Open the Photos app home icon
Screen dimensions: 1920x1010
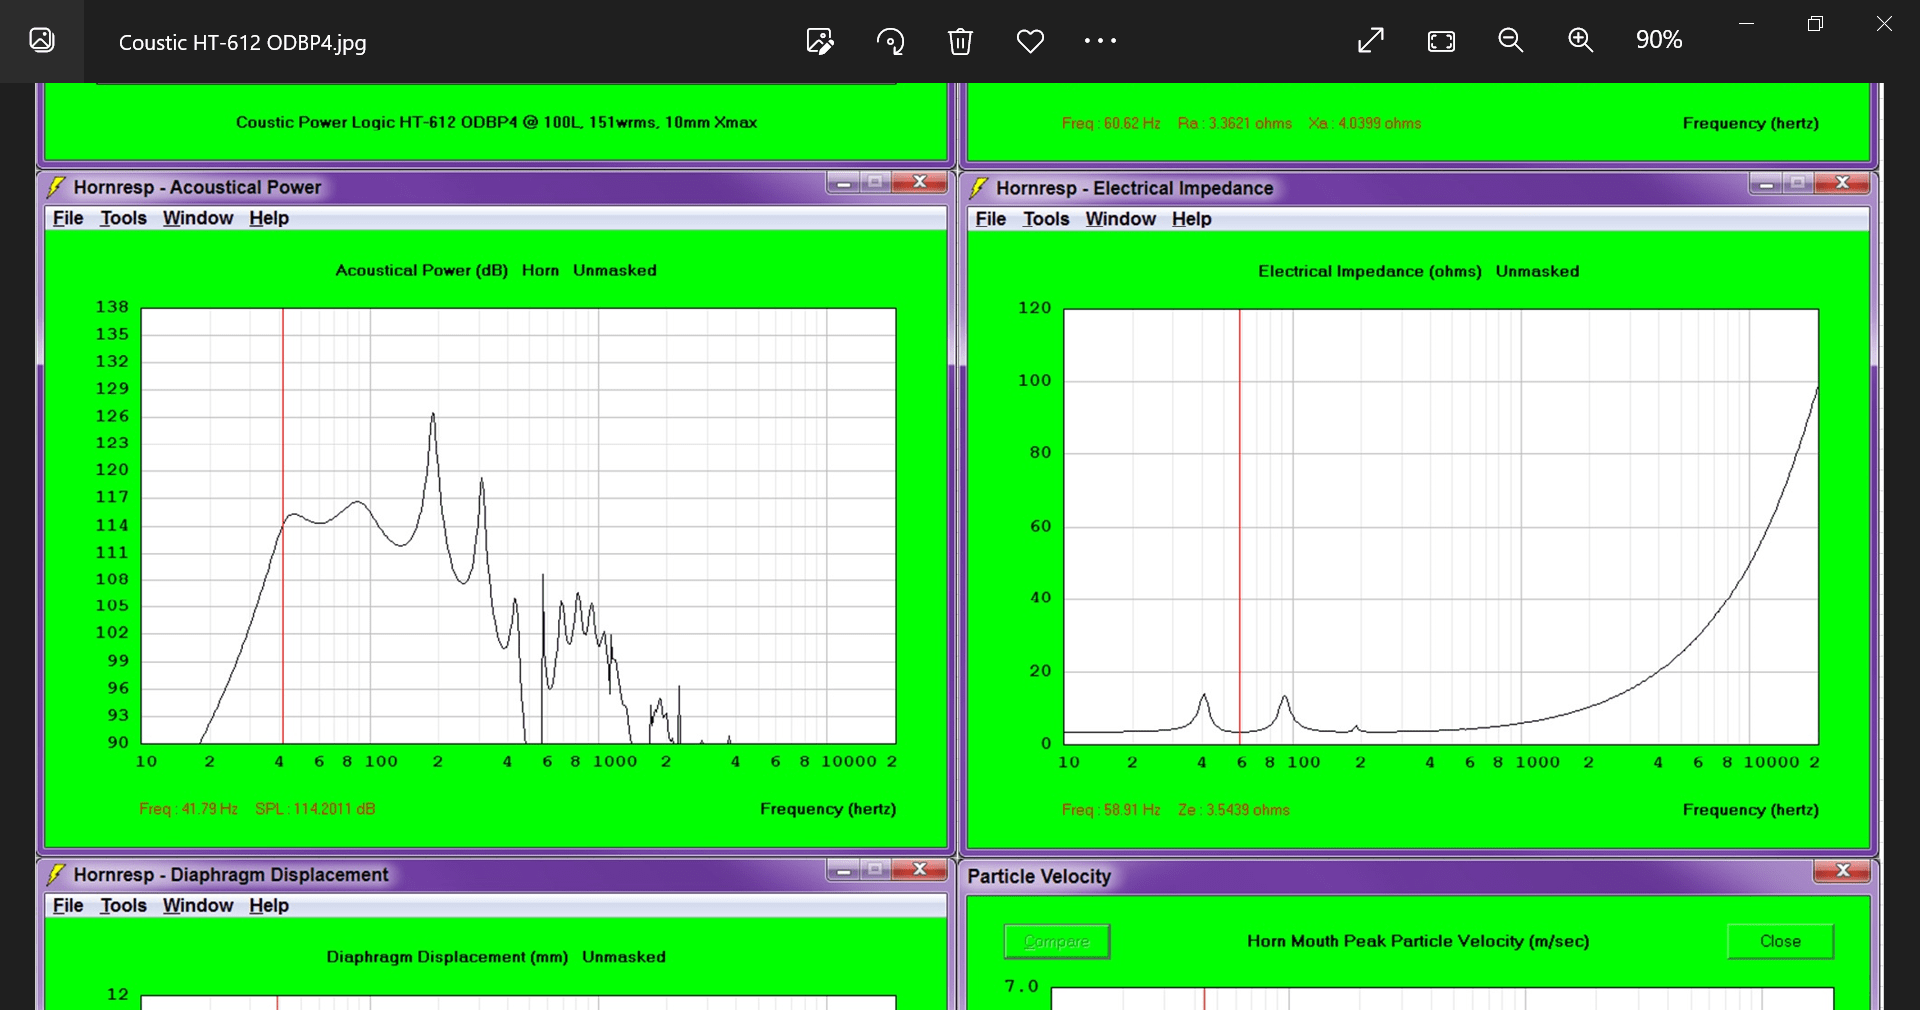click(x=41, y=40)
